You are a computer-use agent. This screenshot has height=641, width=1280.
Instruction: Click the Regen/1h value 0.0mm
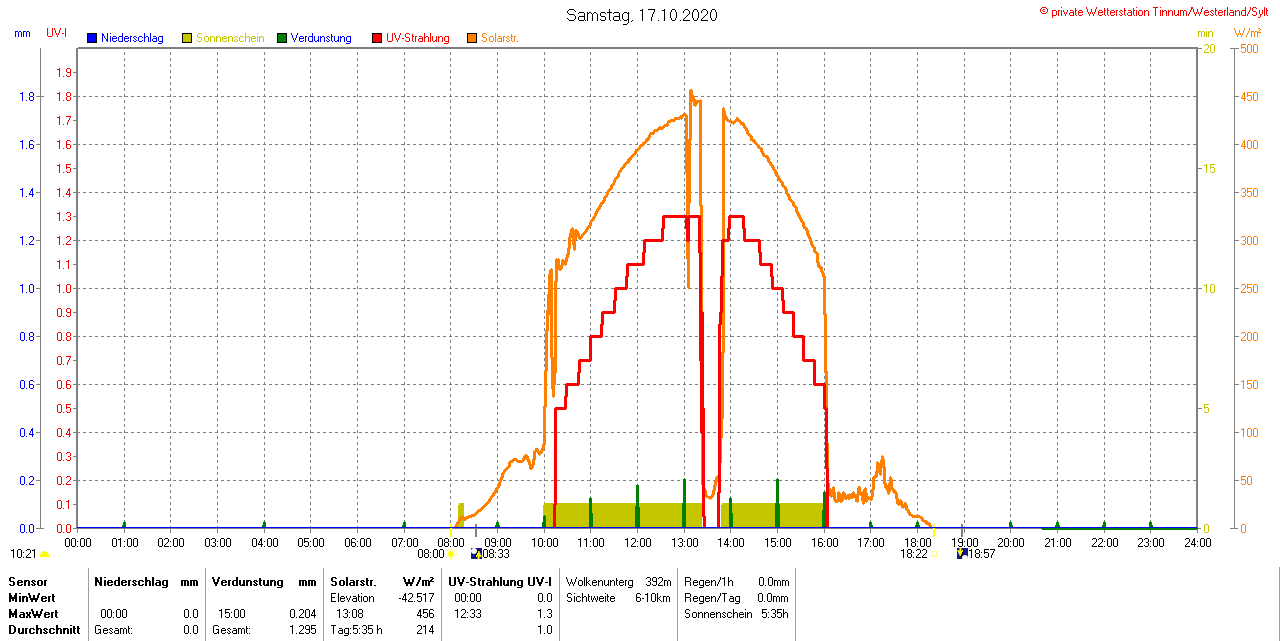point(773,581)
